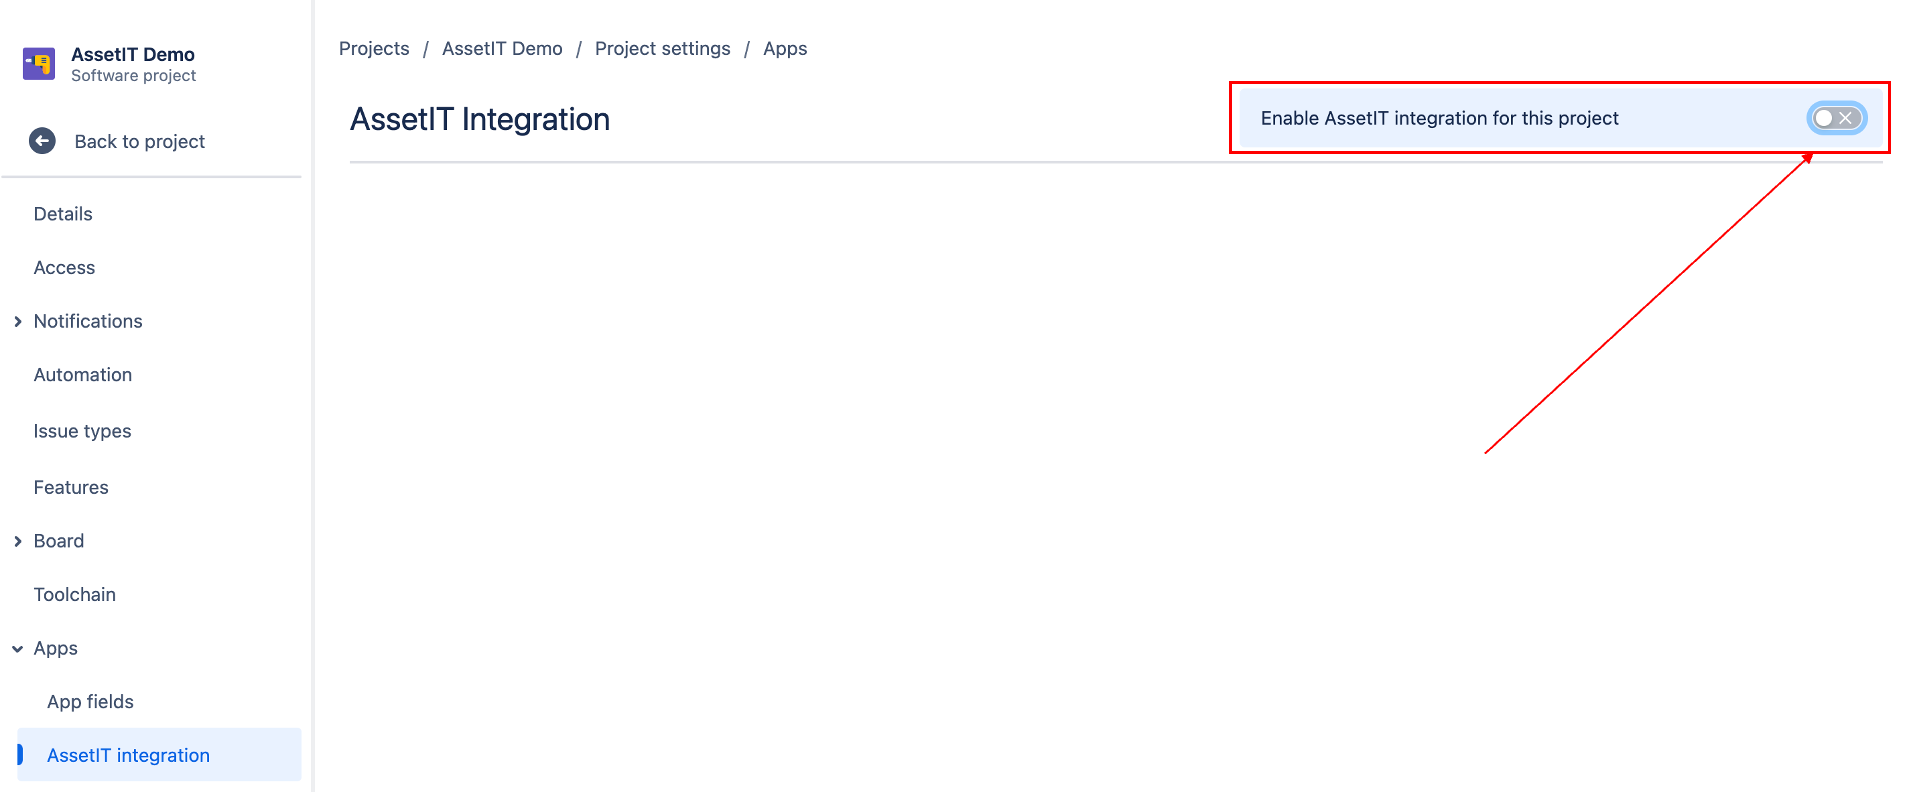Click AssetIT Demo breadcrumb link

tap(502, 49)
